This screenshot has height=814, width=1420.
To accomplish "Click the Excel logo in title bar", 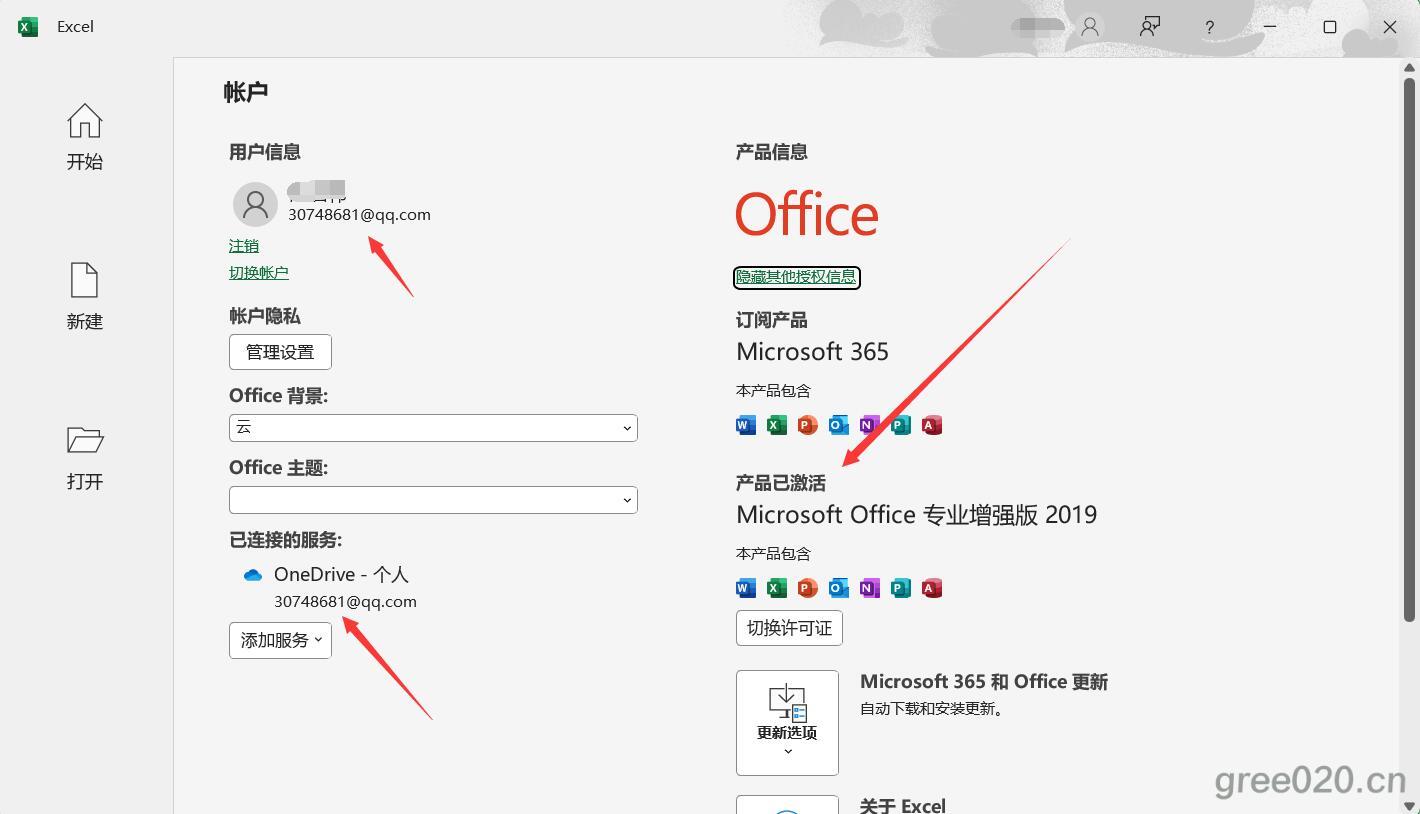I will click(x=28, y=27).
